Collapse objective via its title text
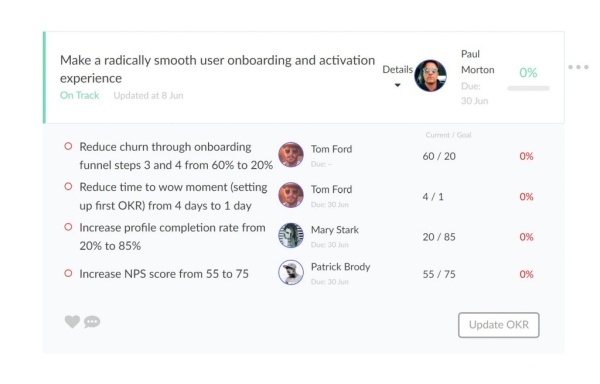600x384 pixels. pyautogui.click(x=217, y=69)
